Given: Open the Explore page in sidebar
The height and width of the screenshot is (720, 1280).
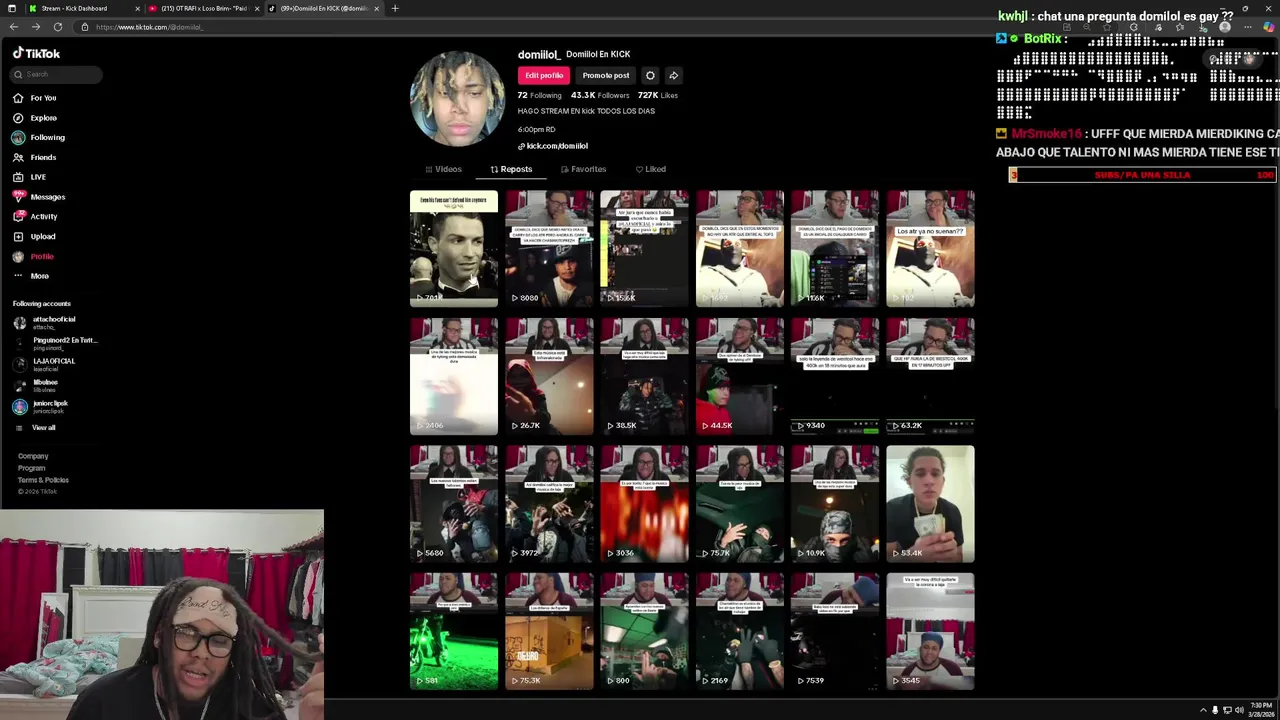Looking at the screenshot, I should tap(34, 118).
